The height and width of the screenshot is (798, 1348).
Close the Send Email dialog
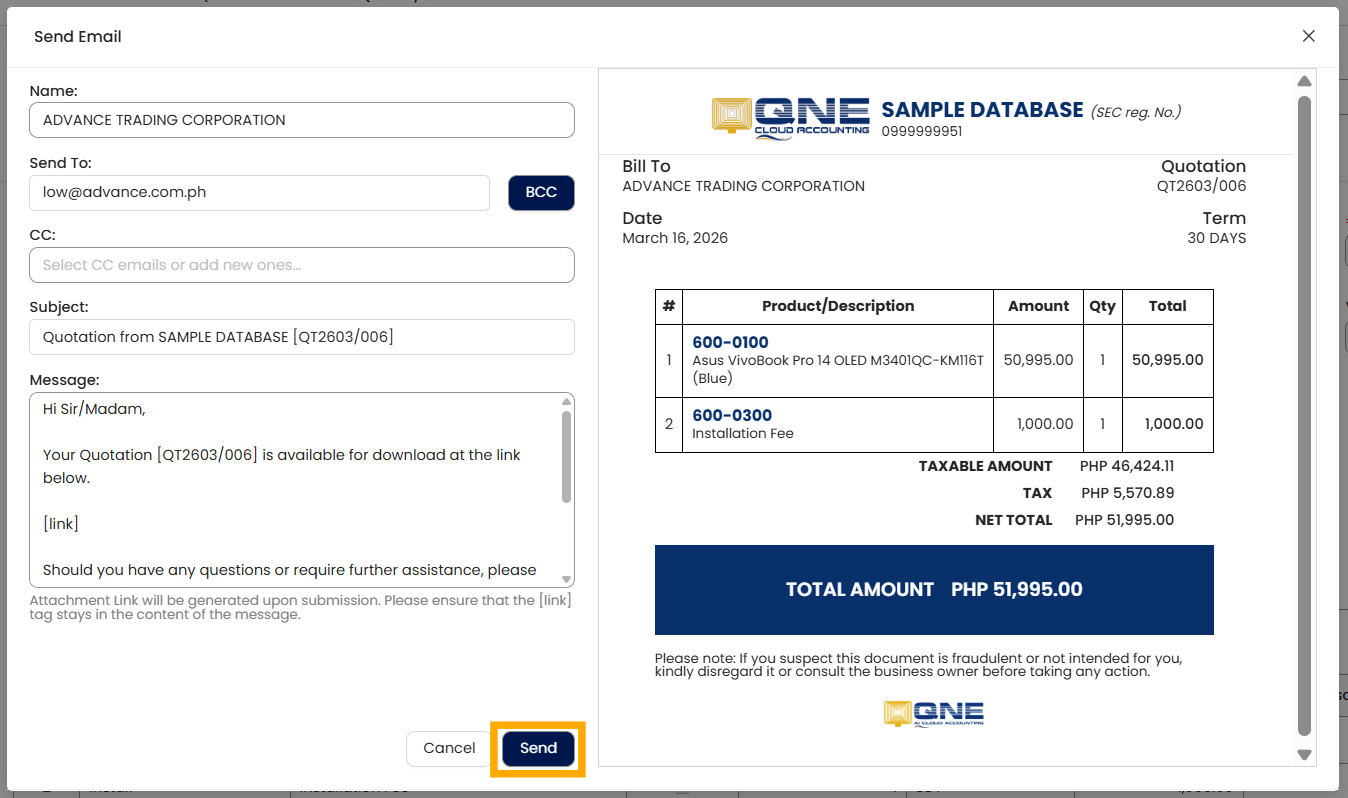[1308, 36]
